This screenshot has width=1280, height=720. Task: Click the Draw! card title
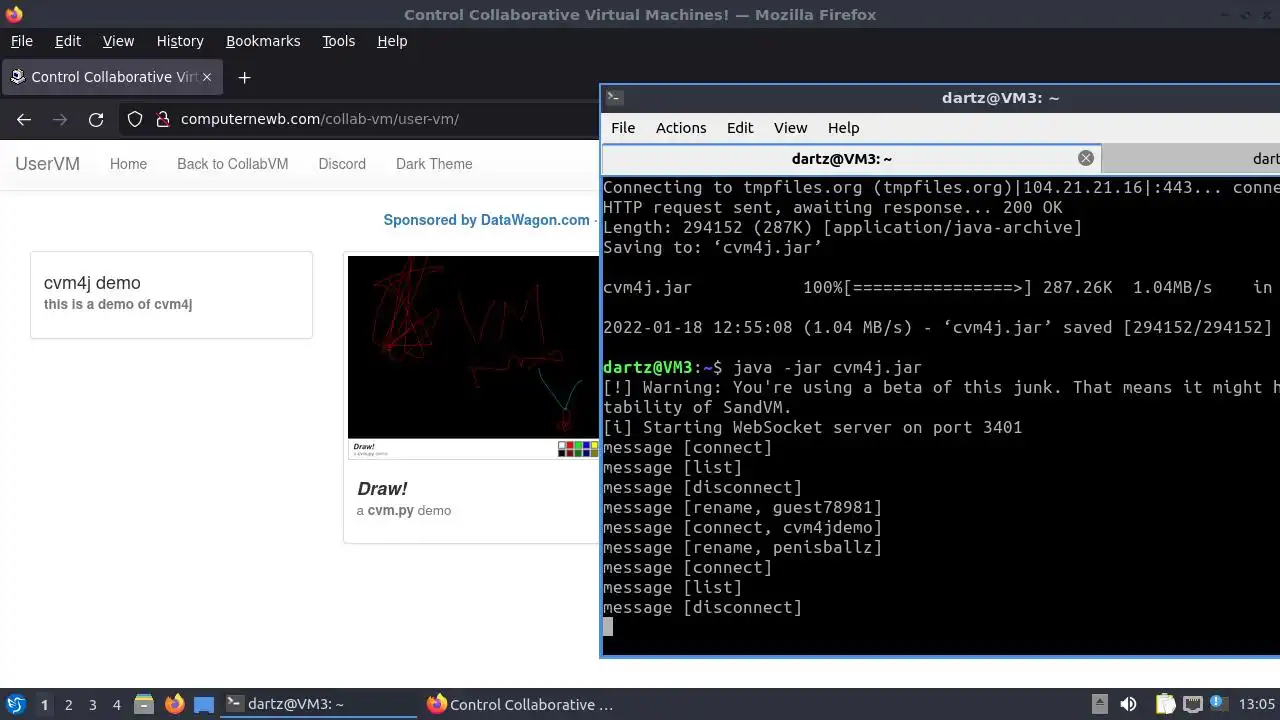[x=382, y=489]
